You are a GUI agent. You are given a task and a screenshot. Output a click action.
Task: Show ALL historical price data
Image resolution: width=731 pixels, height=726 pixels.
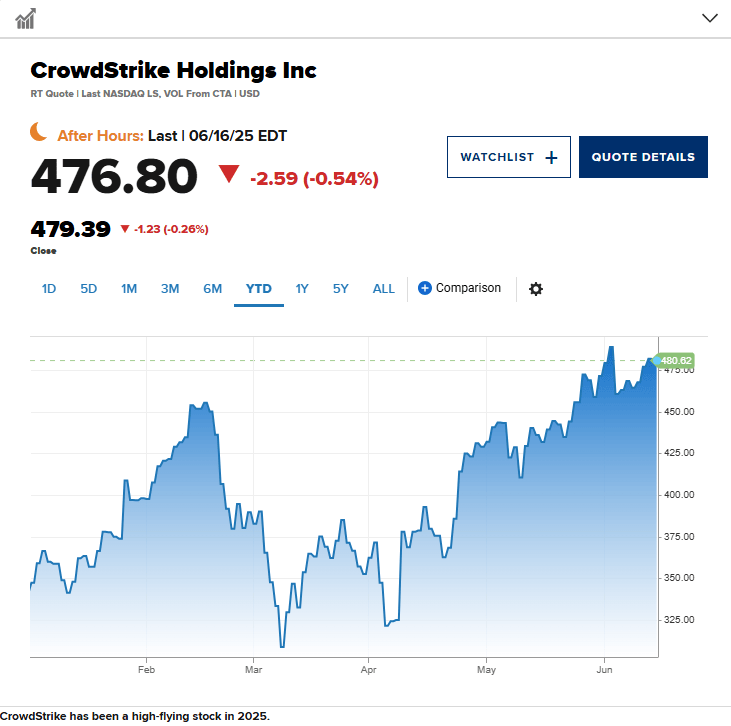pos(383,289)
